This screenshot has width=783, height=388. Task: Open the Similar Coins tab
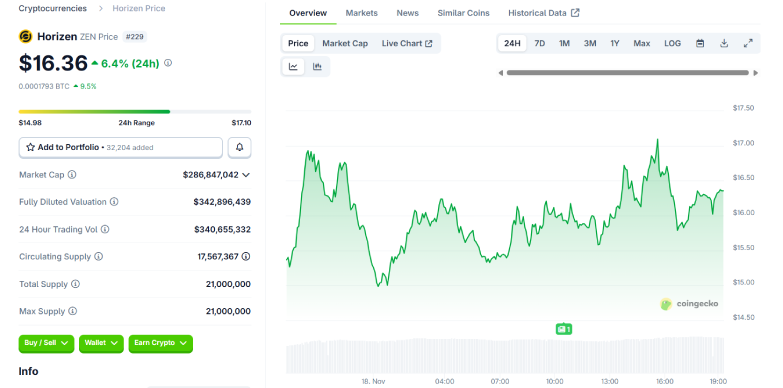[x=463, y=13]
